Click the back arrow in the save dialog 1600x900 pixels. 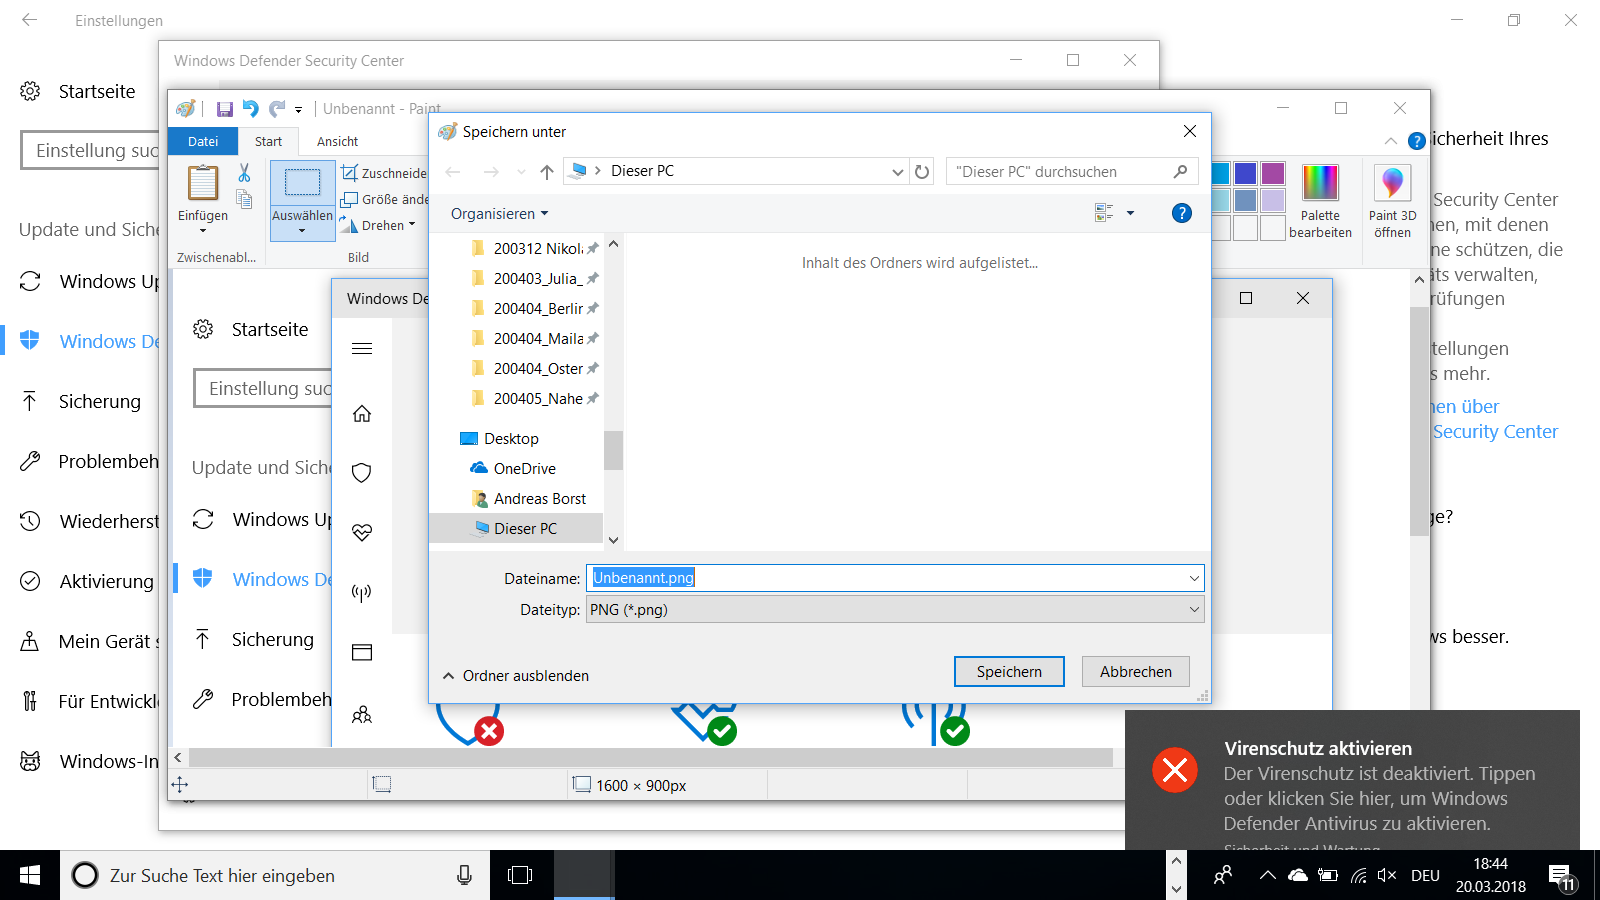tap(453, 172)
